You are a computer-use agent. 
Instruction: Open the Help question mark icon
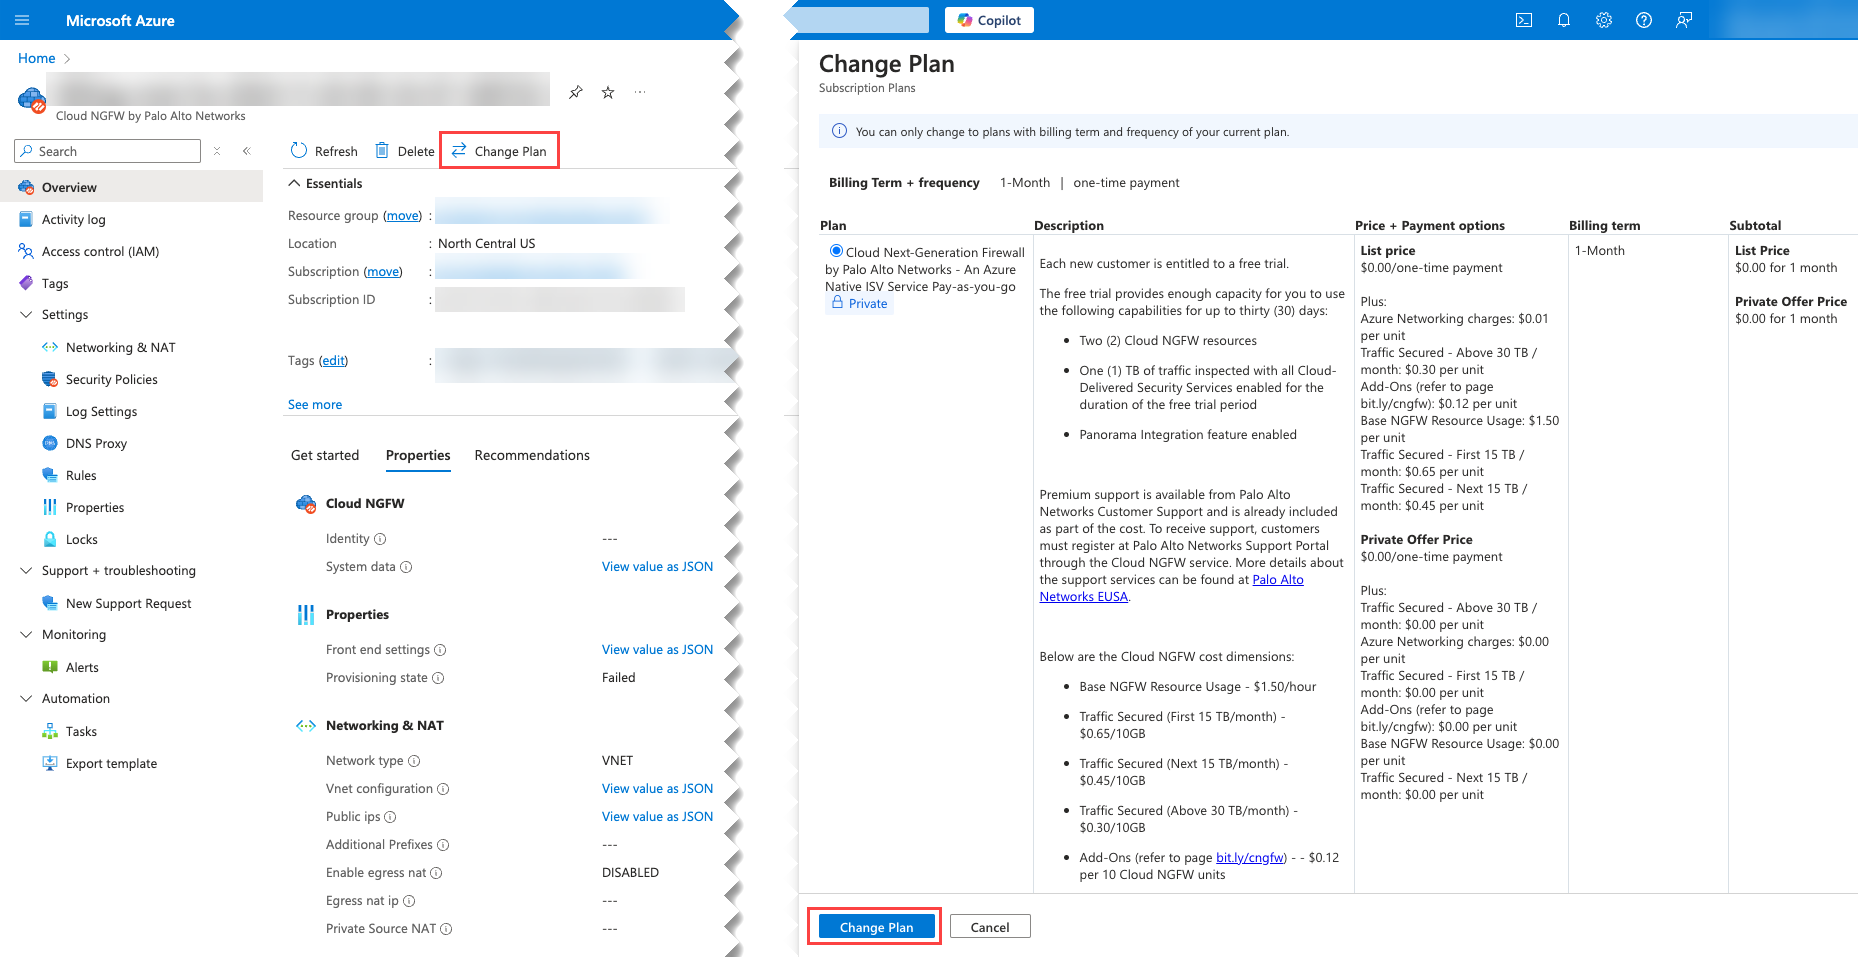[1644, 20]
